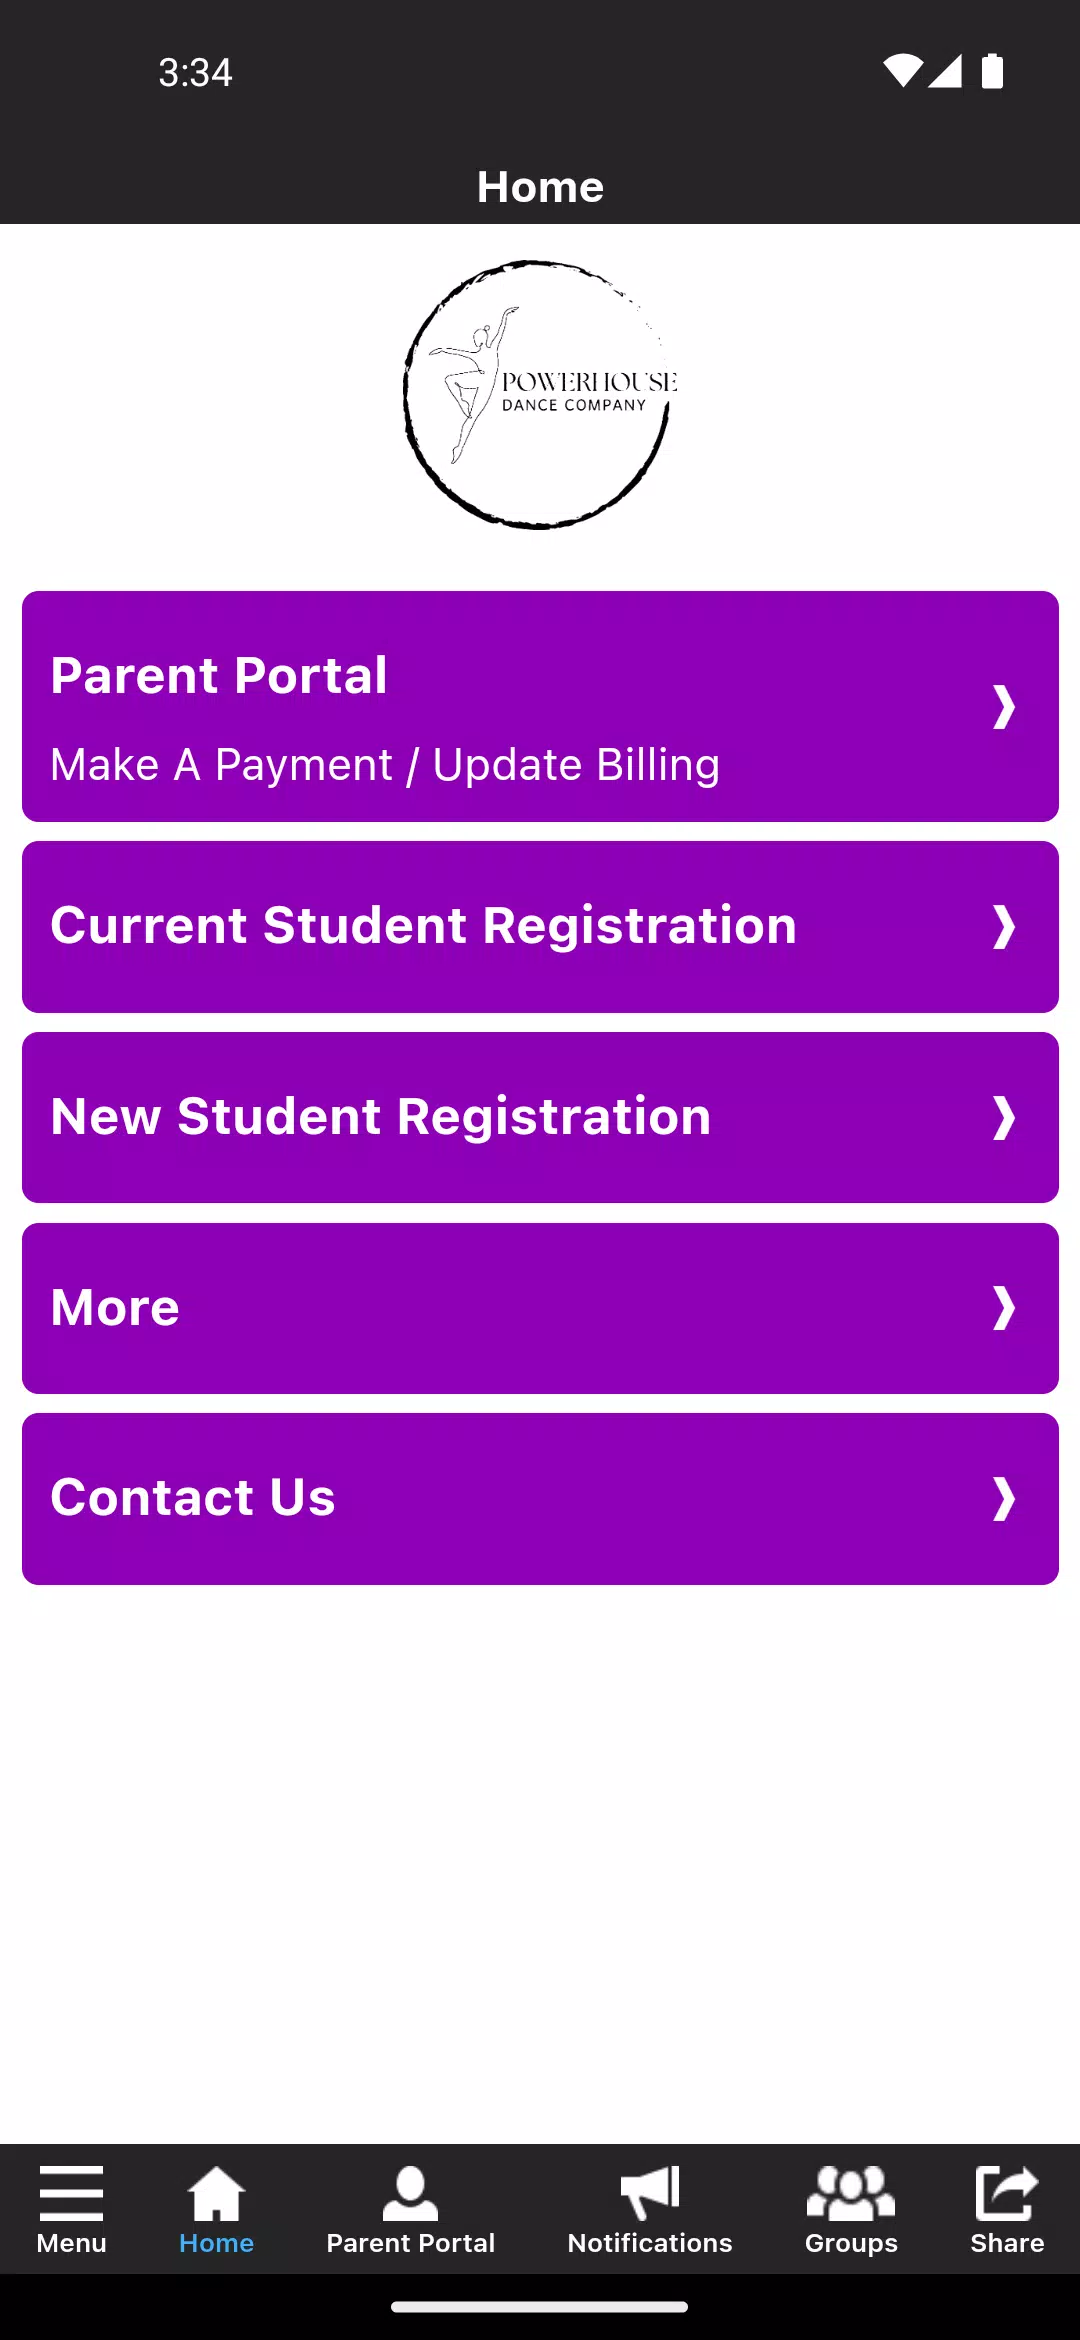Tap chevron on Parent Portal card

point(1003,707)
